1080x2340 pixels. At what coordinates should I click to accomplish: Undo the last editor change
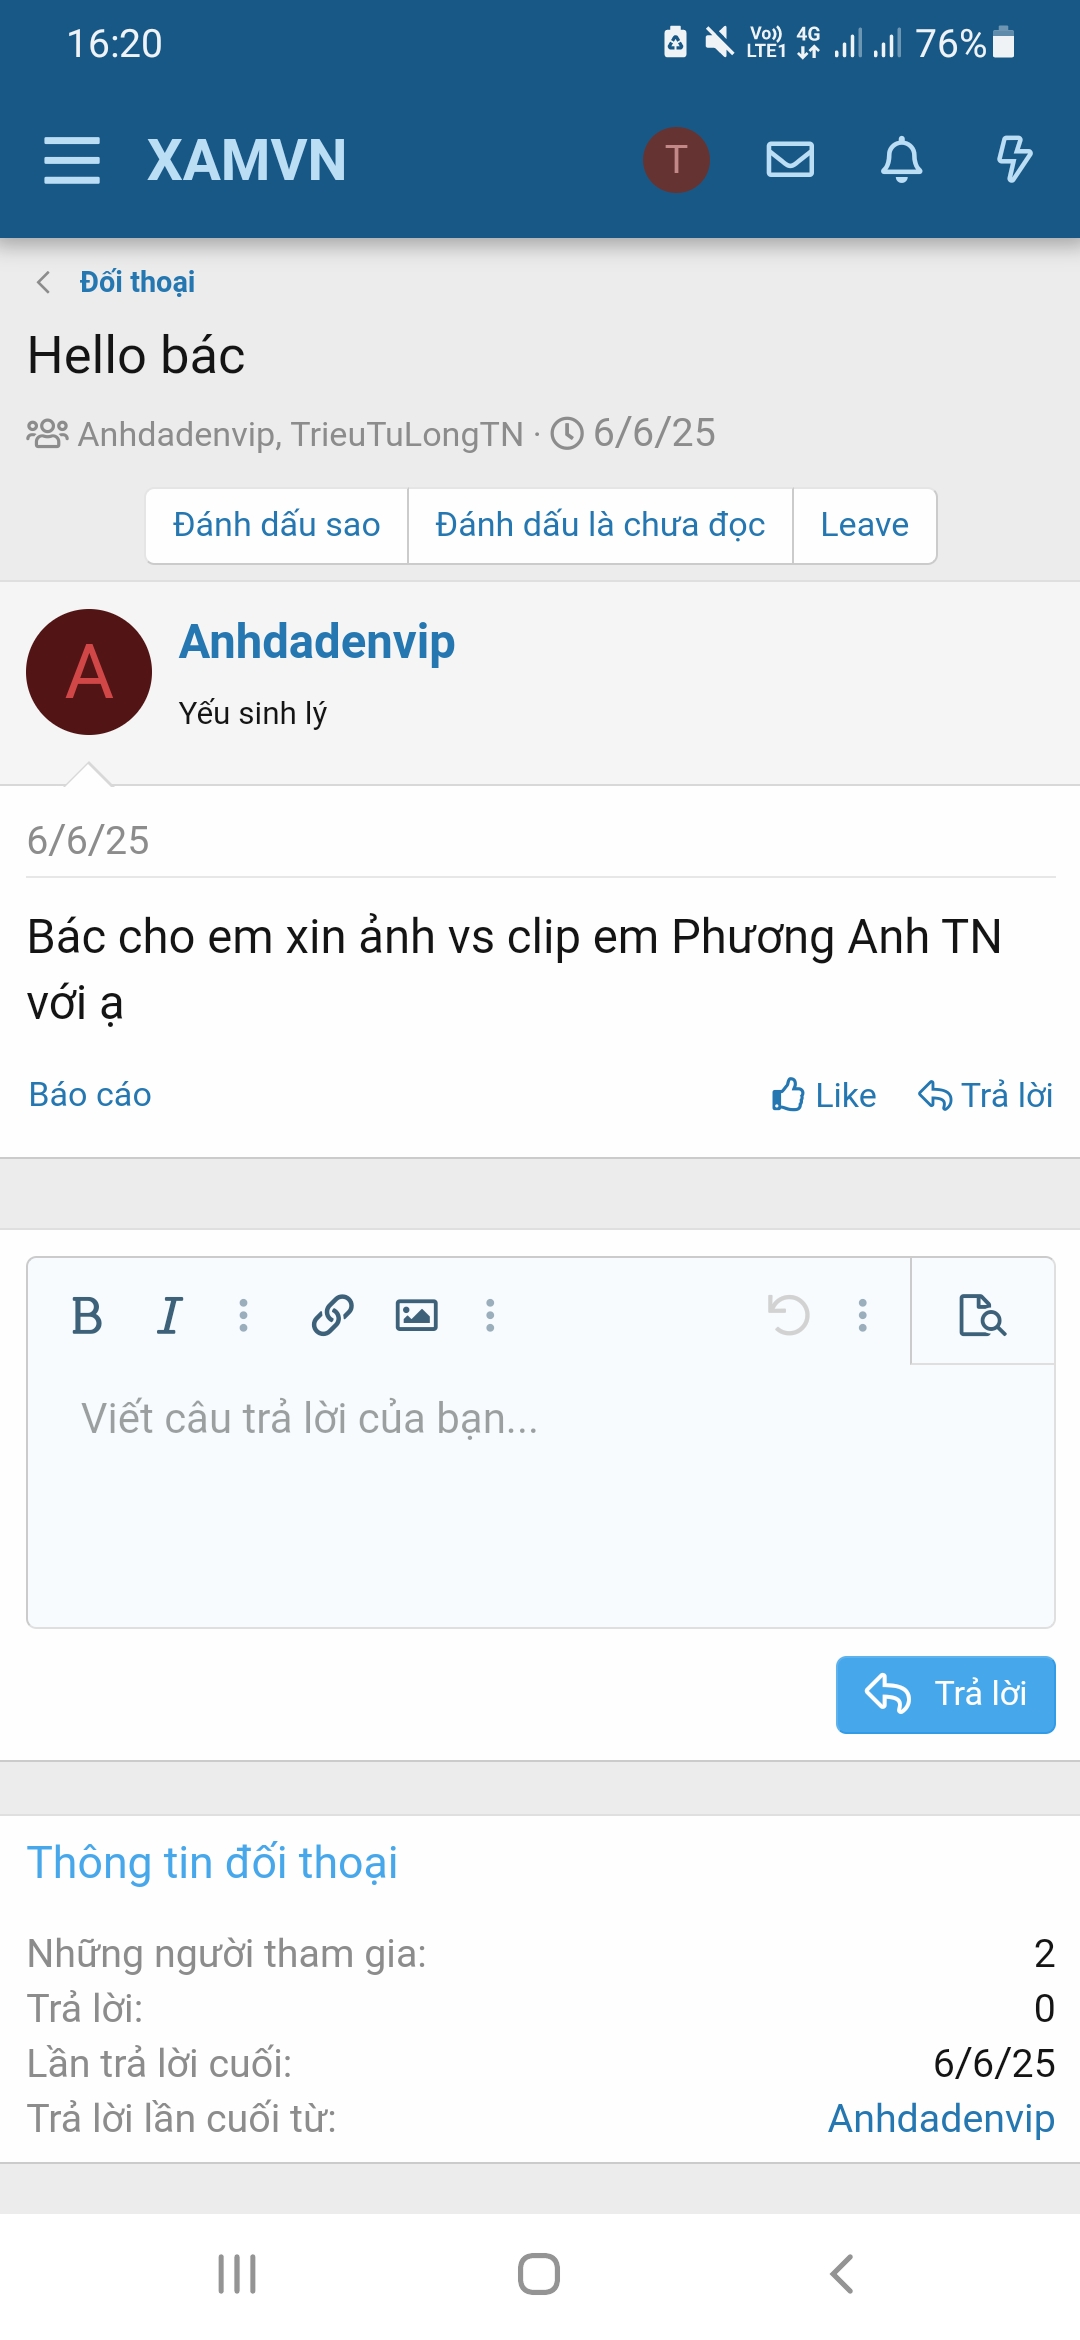[x=788, y=1315]
